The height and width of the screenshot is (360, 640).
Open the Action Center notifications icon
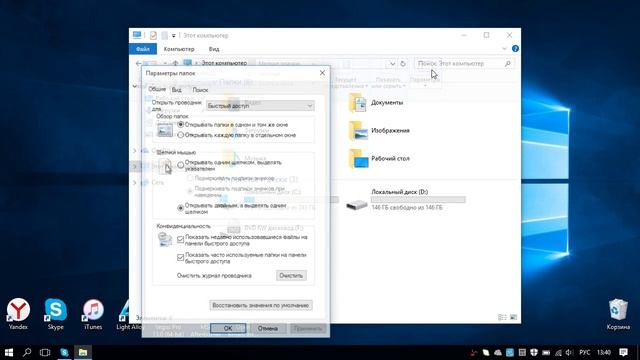[623, 352]
